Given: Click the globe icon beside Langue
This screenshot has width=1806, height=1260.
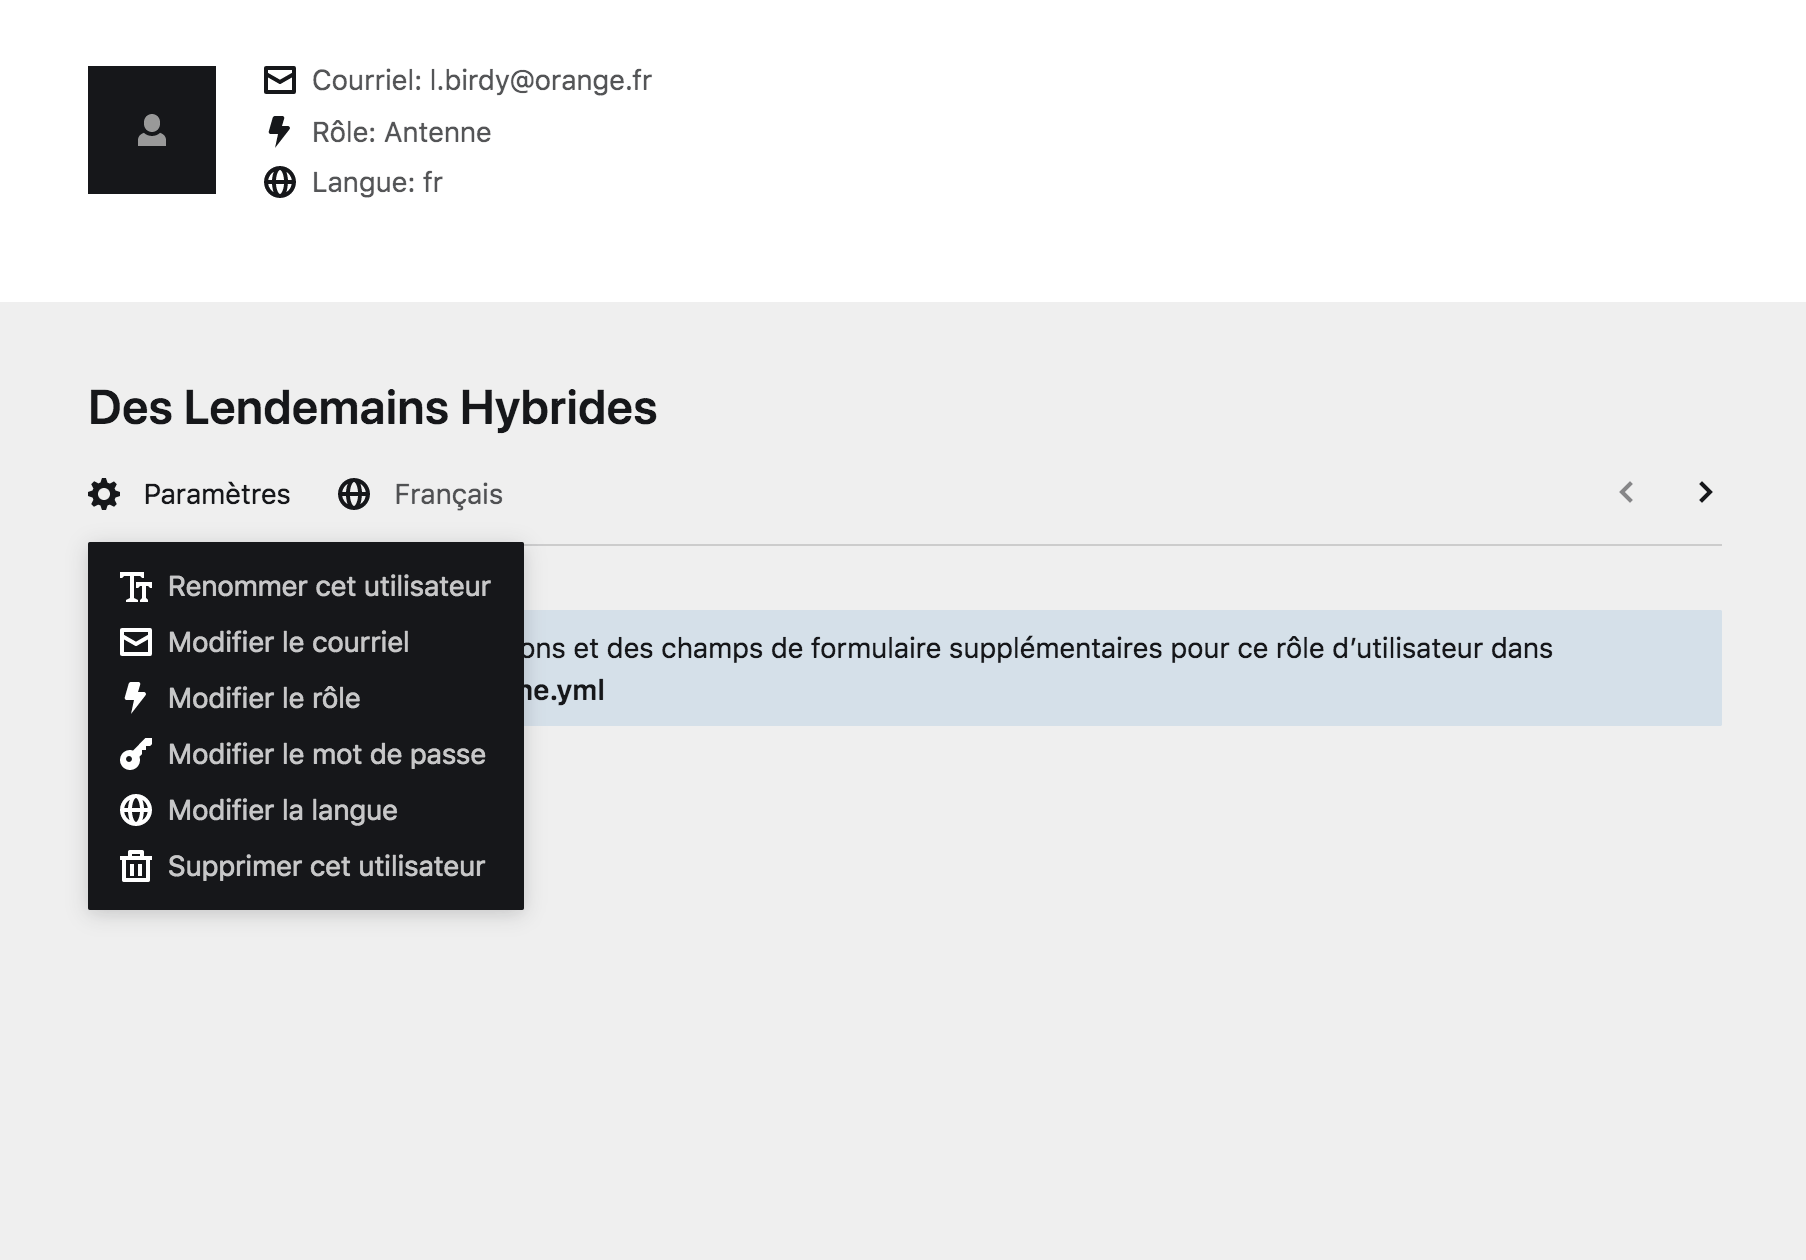Looking at the screenshot, I should pyautogui.click(x=280, y=182).
